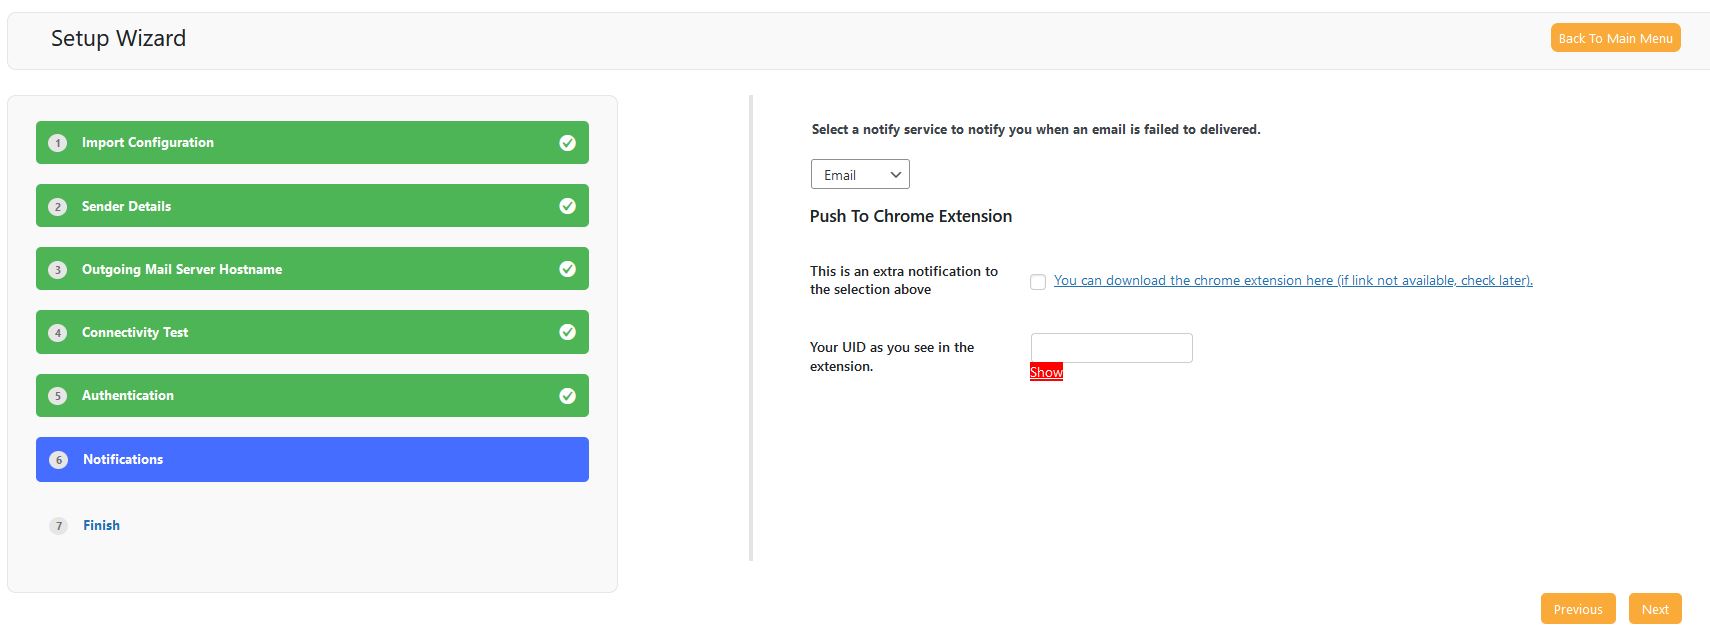Click Back To Main Menu button
Image resolution: width=1710 pixels, height=637 pixels.
point(1615,38)
